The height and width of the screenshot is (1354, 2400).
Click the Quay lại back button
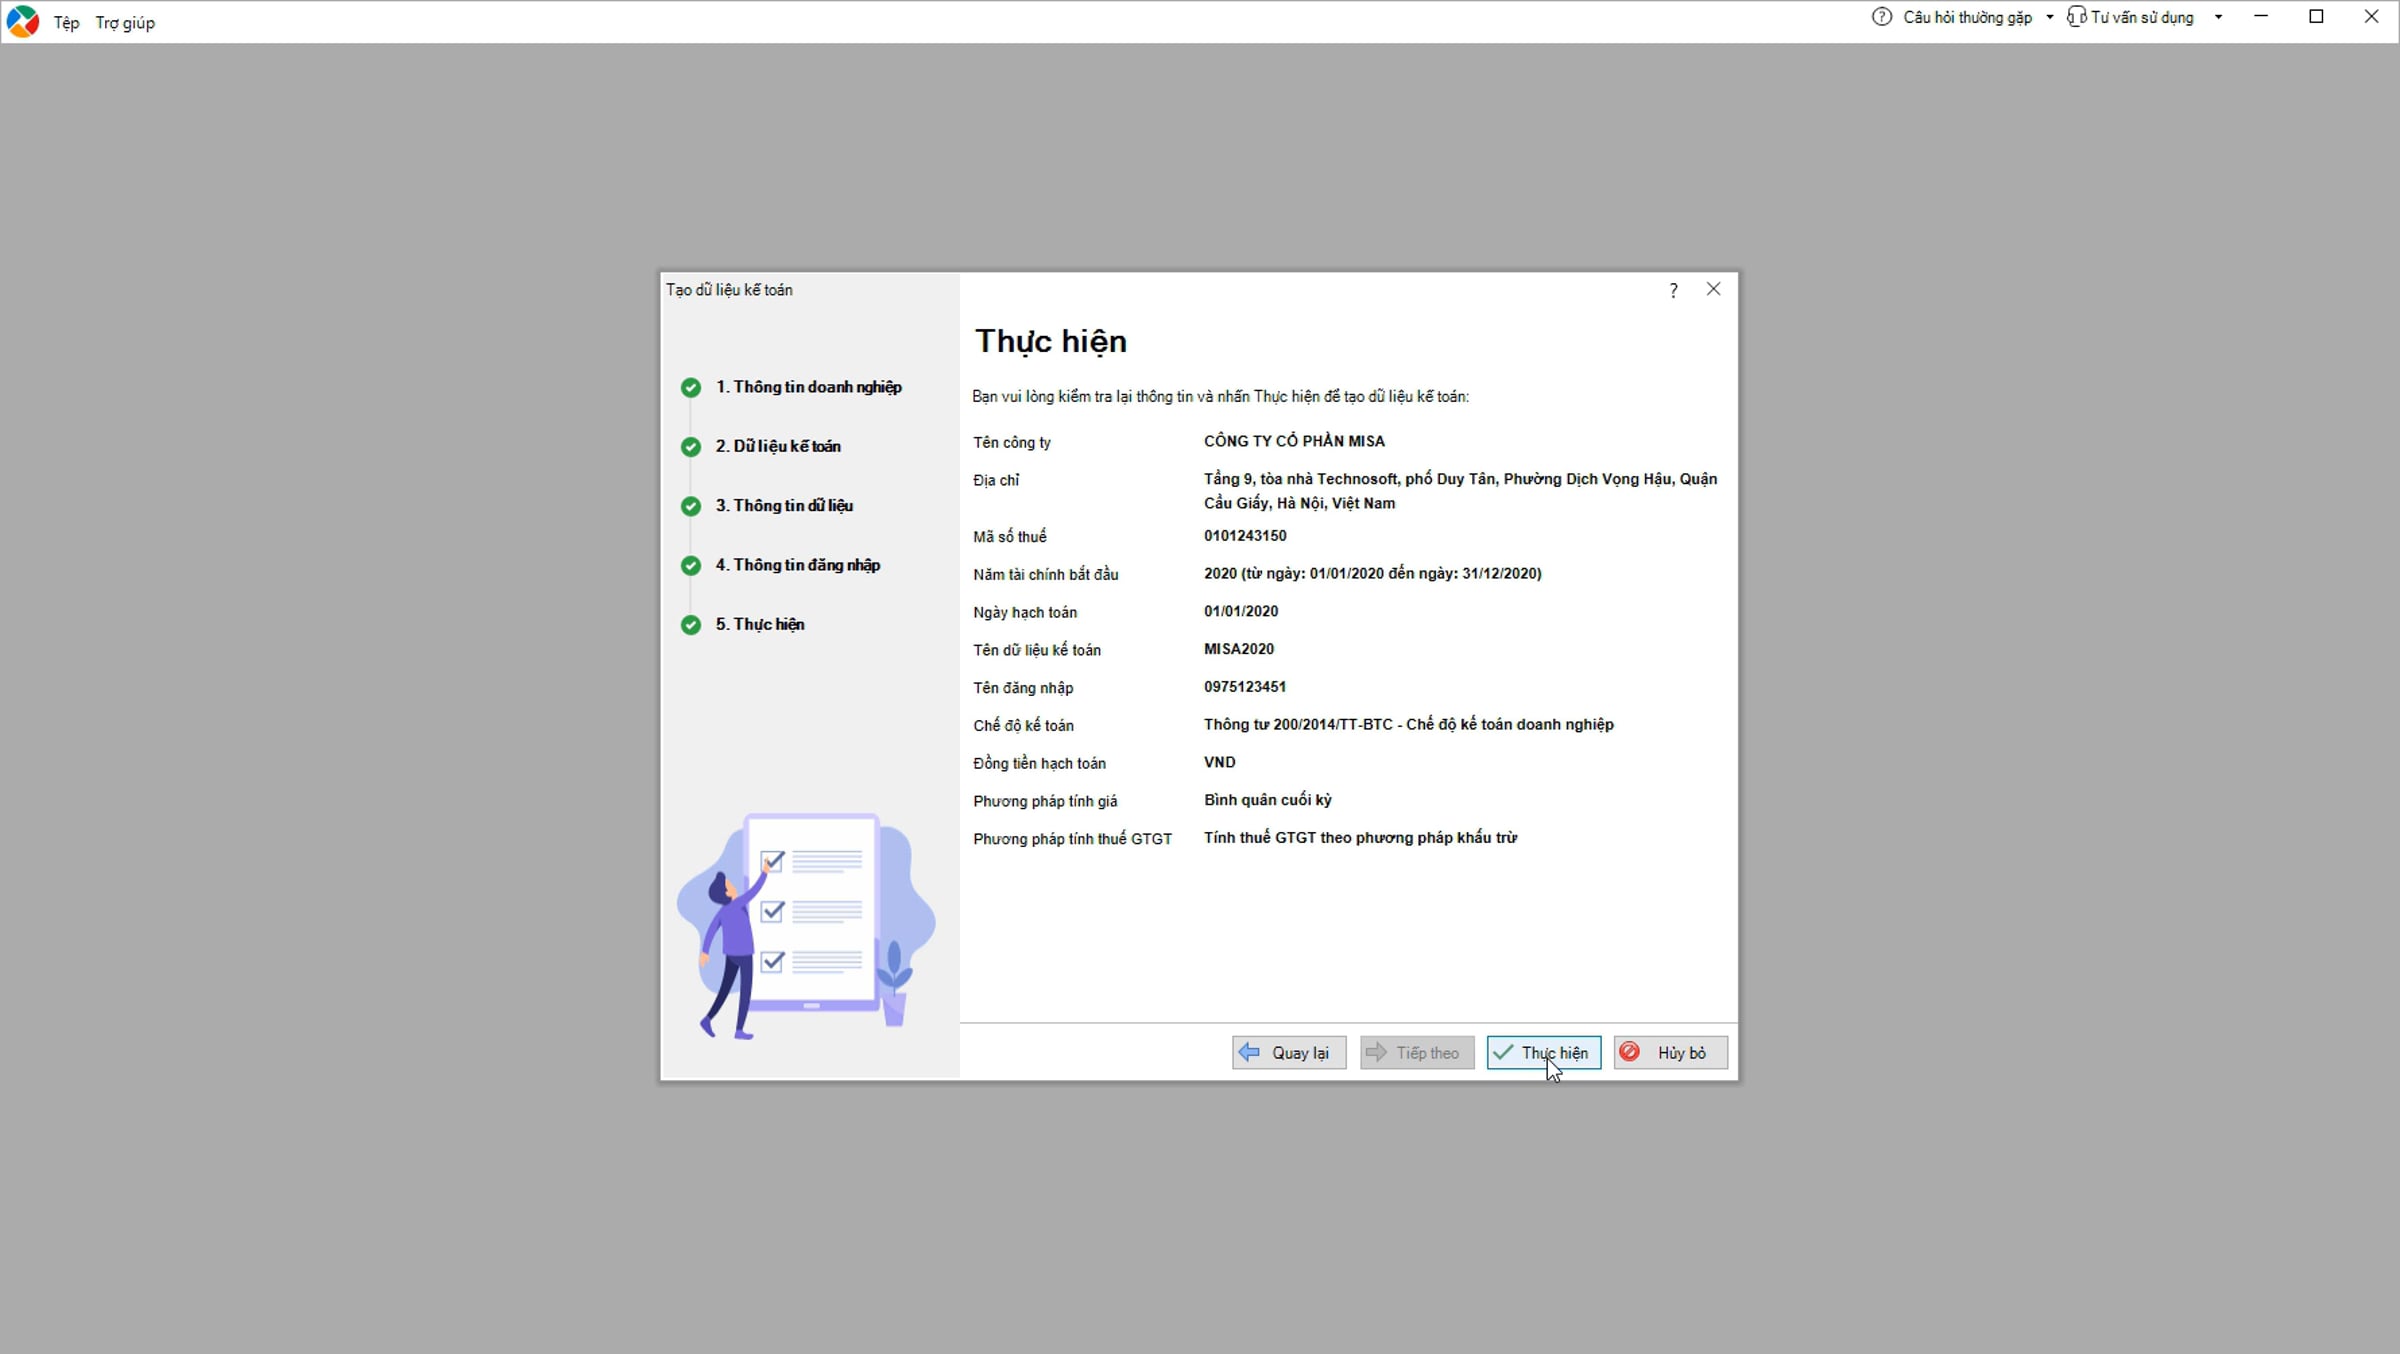pos(1289,1052)
